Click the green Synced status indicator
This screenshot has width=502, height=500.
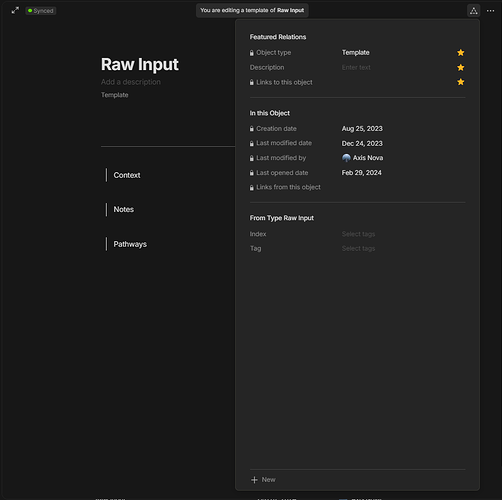41,11
